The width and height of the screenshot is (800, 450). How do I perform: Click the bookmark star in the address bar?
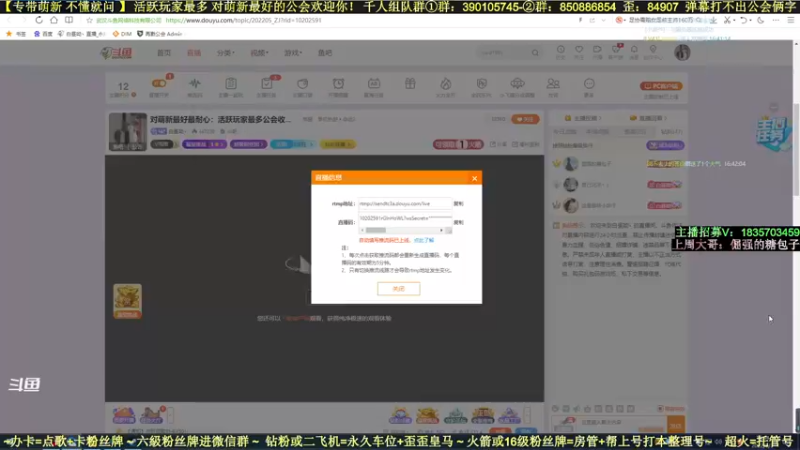point(89,20)
